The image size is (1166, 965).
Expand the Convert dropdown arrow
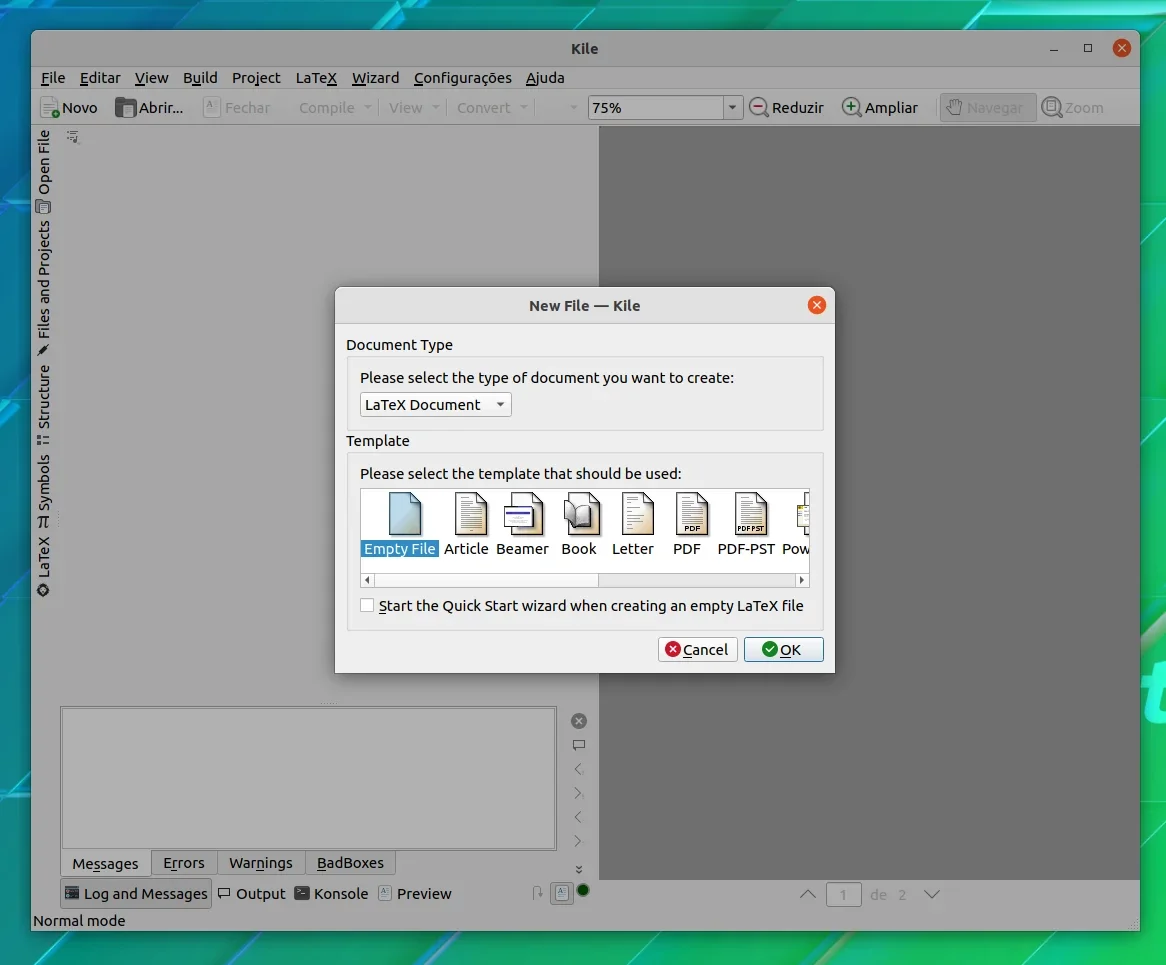click(524, 108)
